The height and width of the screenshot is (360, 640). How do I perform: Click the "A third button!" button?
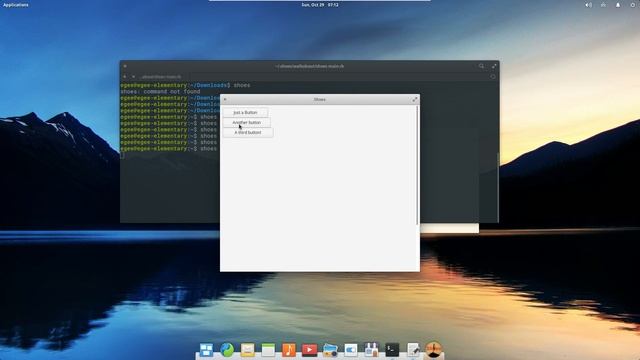click(248, 133)
